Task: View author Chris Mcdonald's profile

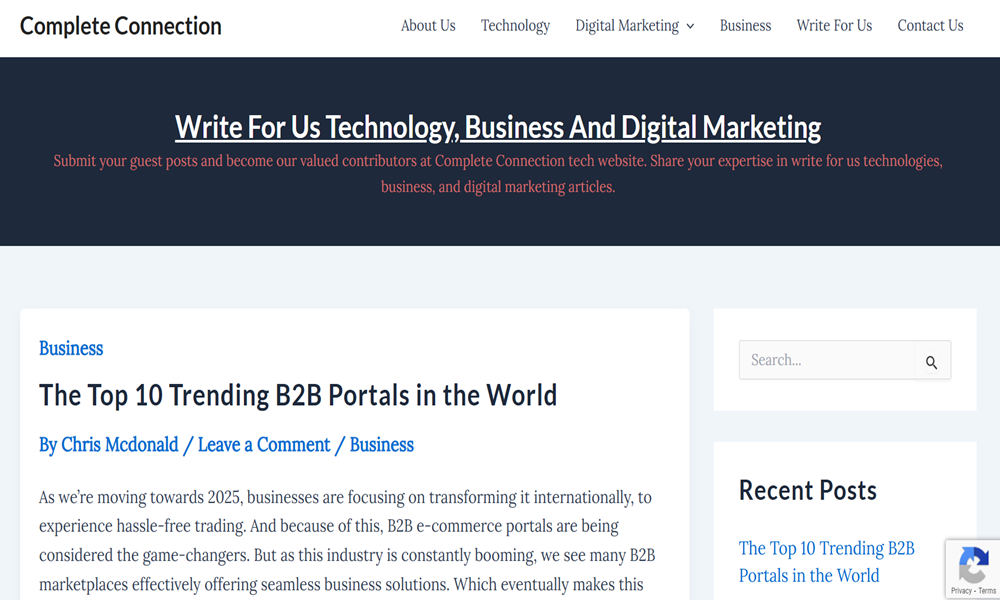Action: tap(120, 445)
